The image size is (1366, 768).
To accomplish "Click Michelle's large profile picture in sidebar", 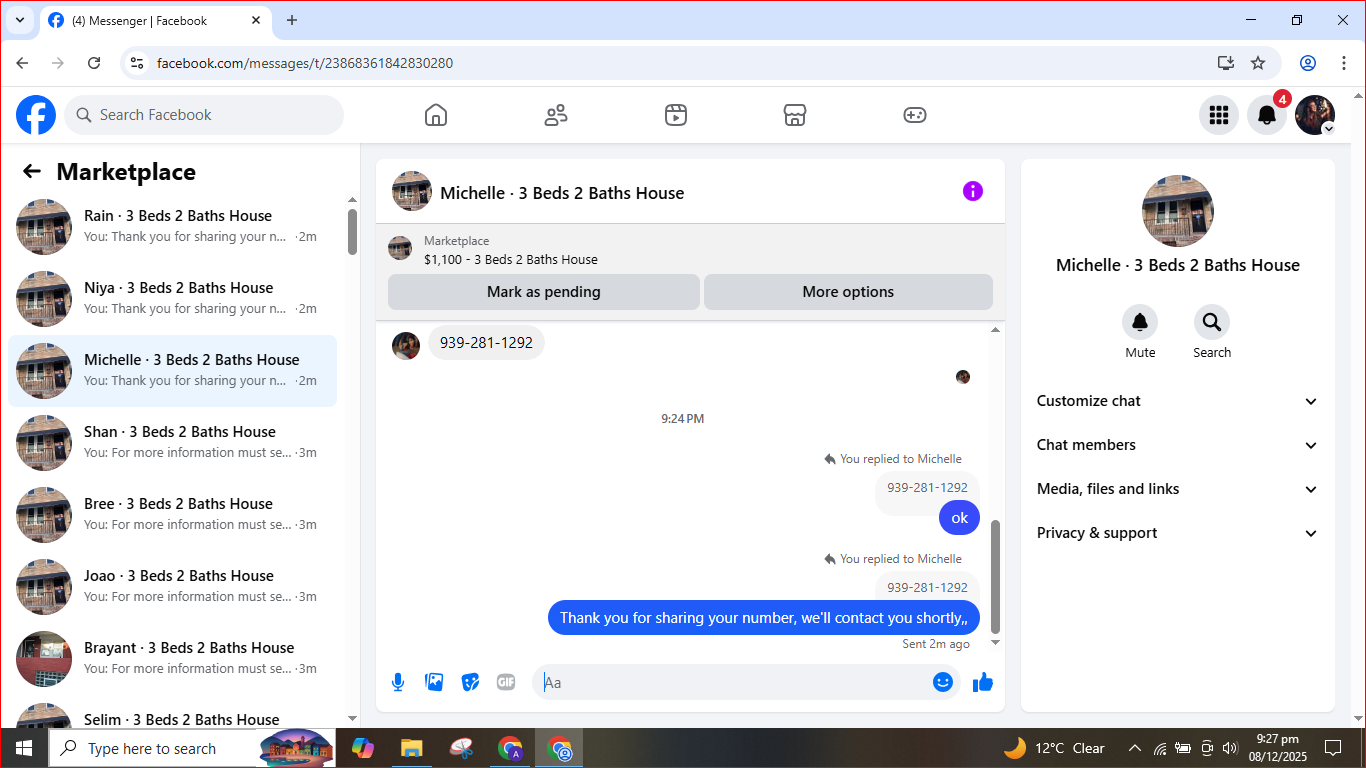I will (x=1178, y=211).
